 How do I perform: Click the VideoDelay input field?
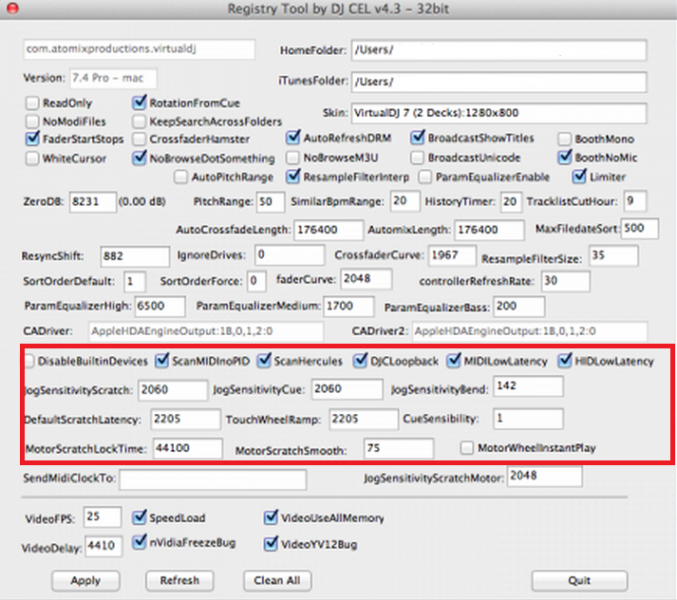pos(104,546)
